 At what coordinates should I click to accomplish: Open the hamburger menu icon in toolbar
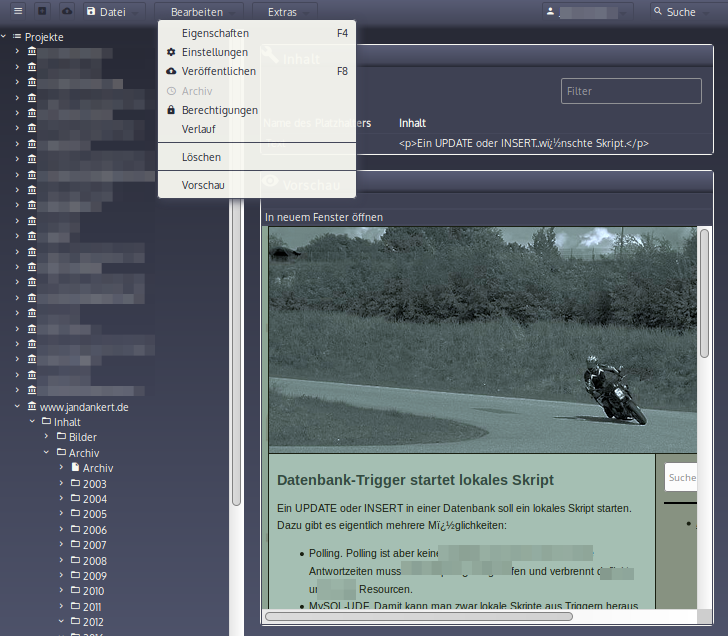[x=18, y=11]
